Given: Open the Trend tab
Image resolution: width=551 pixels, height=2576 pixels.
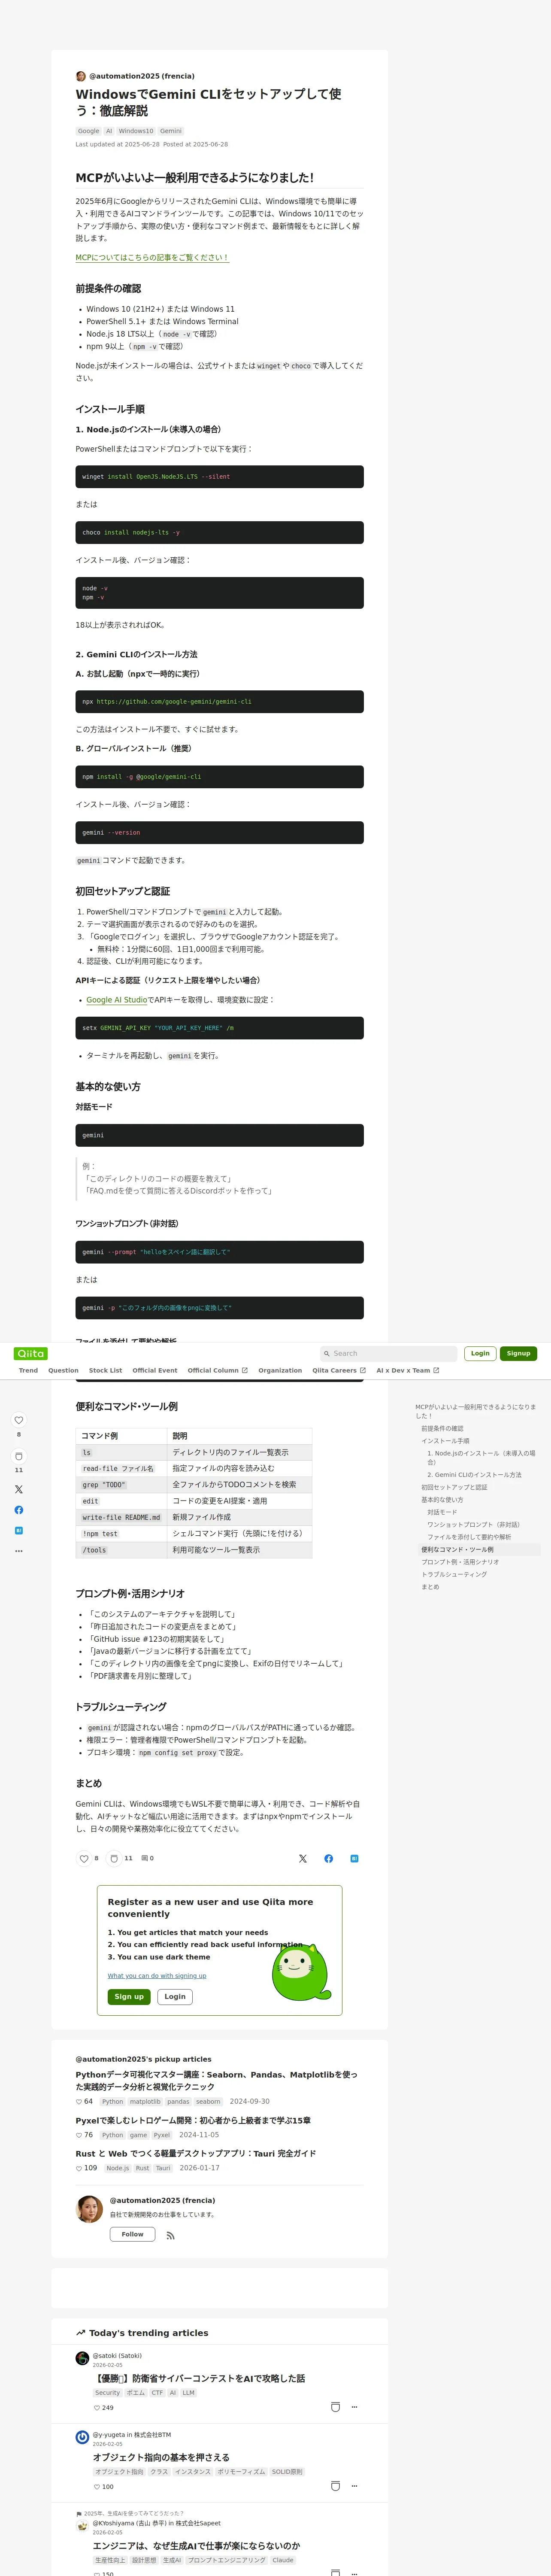Looking at the screenshot, I should click(x=28, y=1370).
